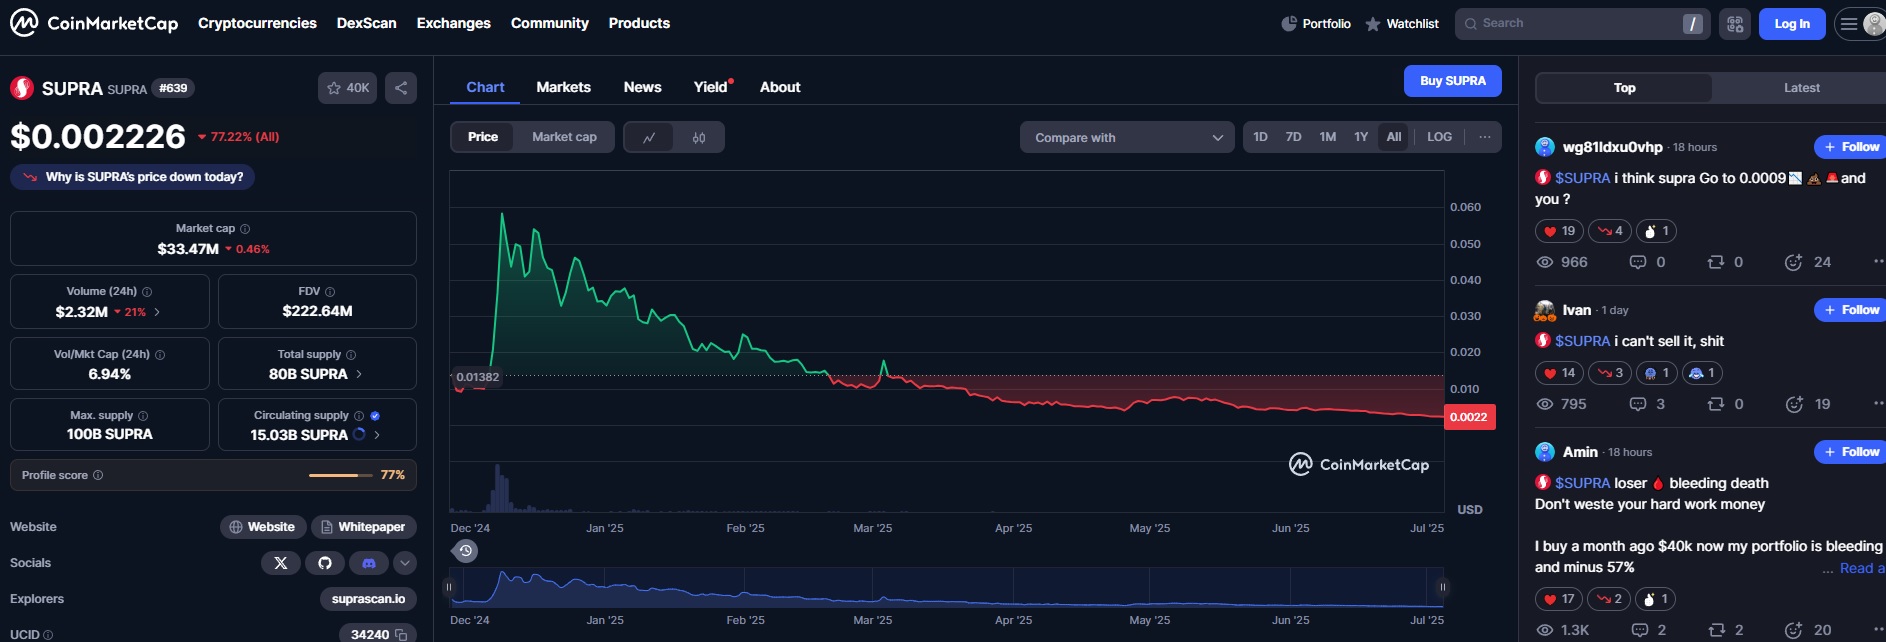Open the apps grid icon beside search

(1735, 24)
